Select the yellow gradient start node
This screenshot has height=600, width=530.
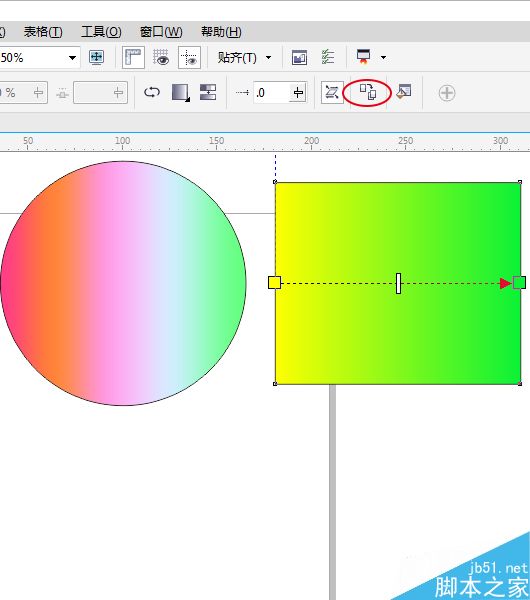[x=274, y=282]
